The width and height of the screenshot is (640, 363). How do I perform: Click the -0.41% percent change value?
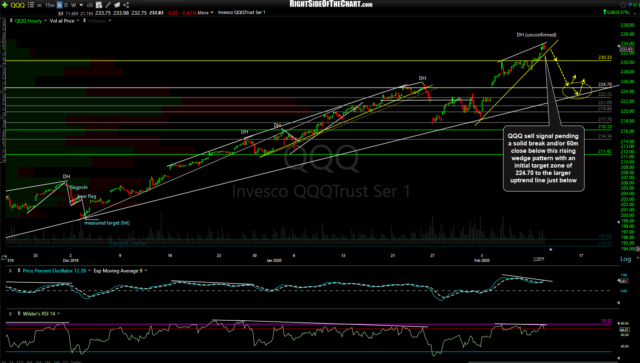tap(189, 13)
